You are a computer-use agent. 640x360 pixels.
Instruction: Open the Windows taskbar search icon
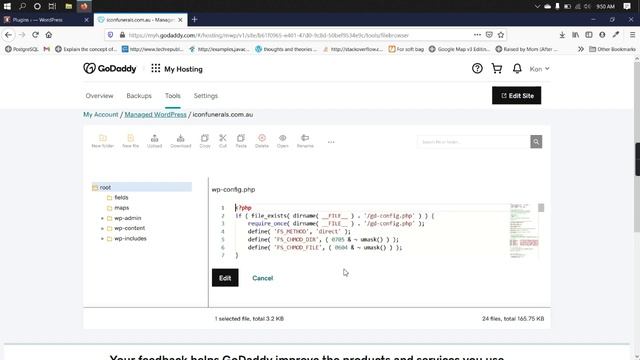coord(22,6)
